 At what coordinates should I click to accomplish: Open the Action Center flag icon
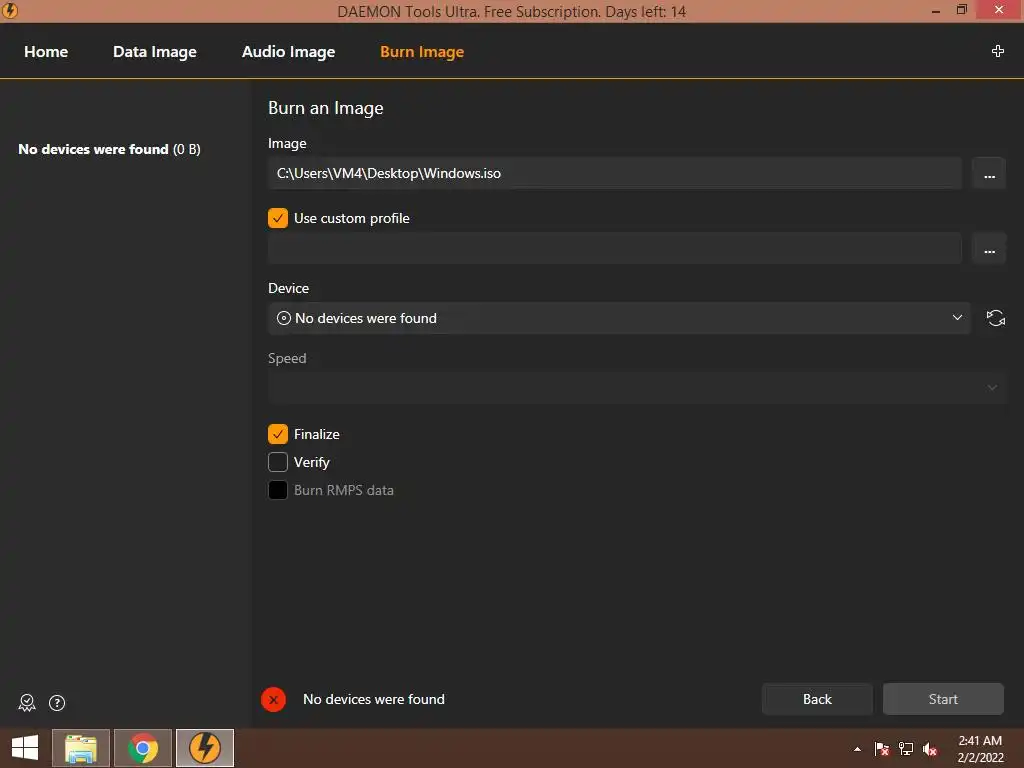[882, 749]
